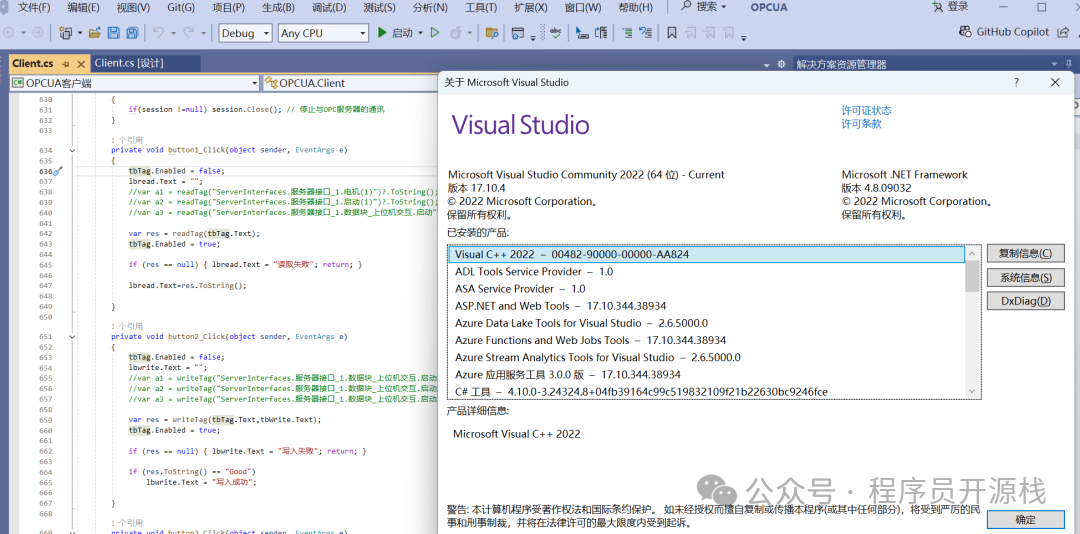
Task: Click the help question mark in About dialog
Action: [x=1017, y=83]
